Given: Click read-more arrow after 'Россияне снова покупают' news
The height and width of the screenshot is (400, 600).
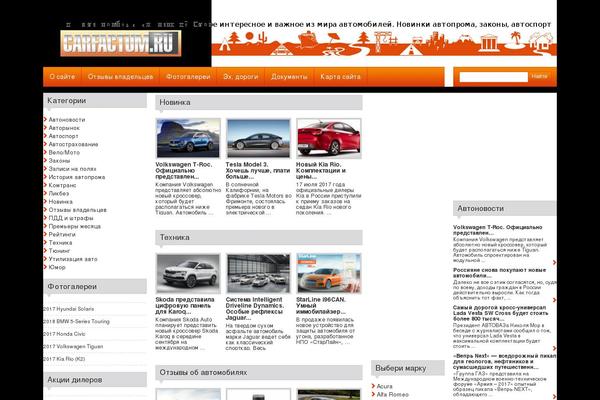Looking at the screenshot, I should pyautogui.click(x=554, y=300).
